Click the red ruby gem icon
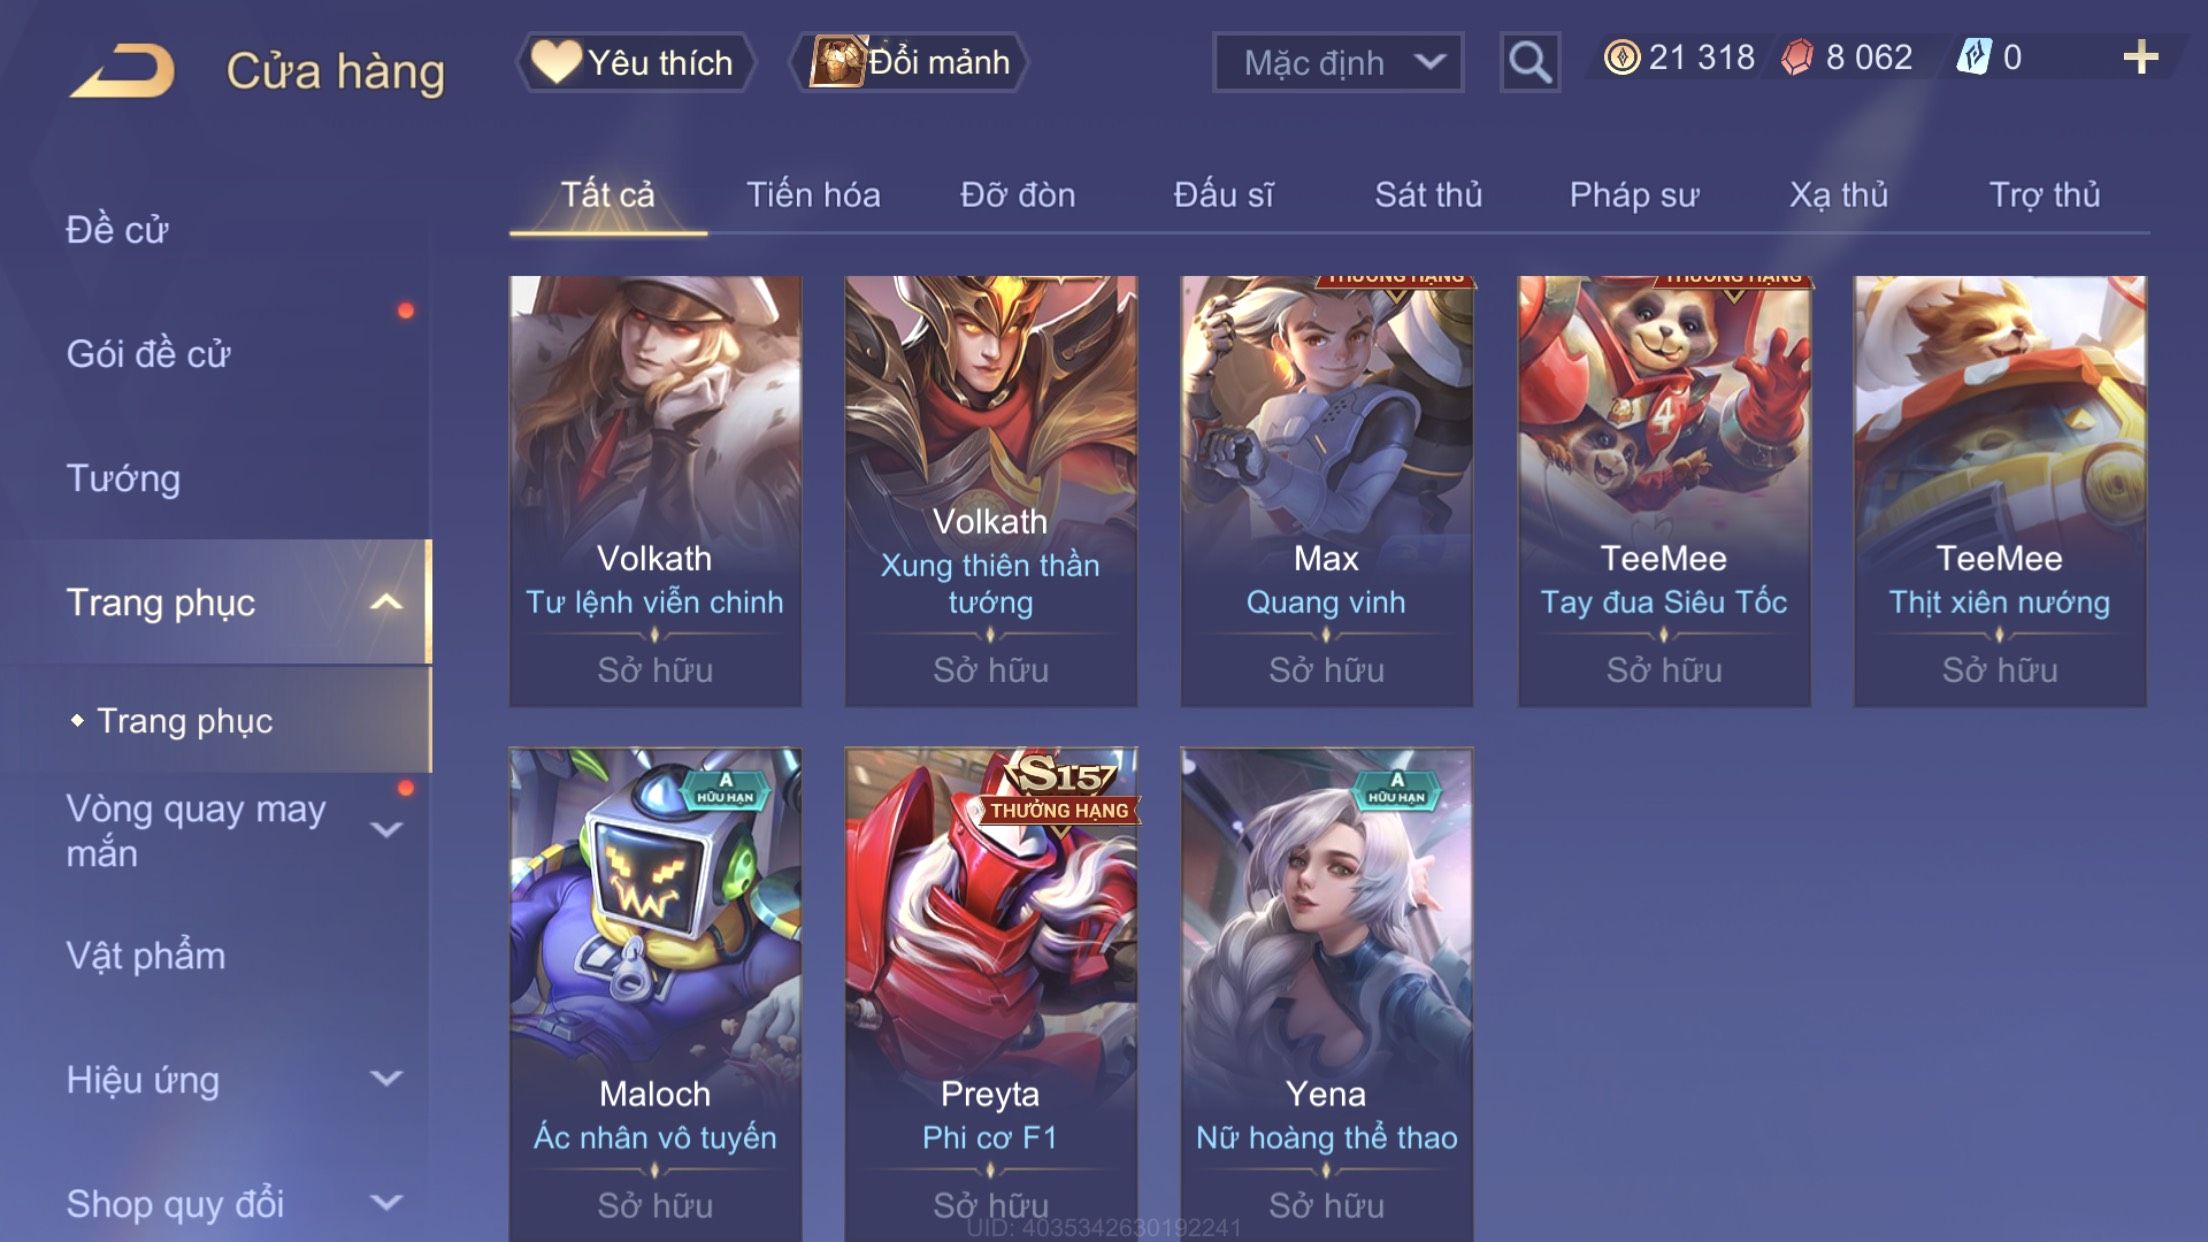The width and height of the screenshot is (2208, 1242). (1797, 57)
